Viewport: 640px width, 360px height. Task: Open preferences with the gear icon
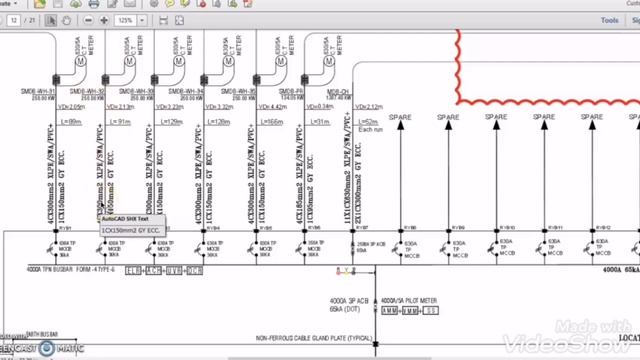coord(154,4)
